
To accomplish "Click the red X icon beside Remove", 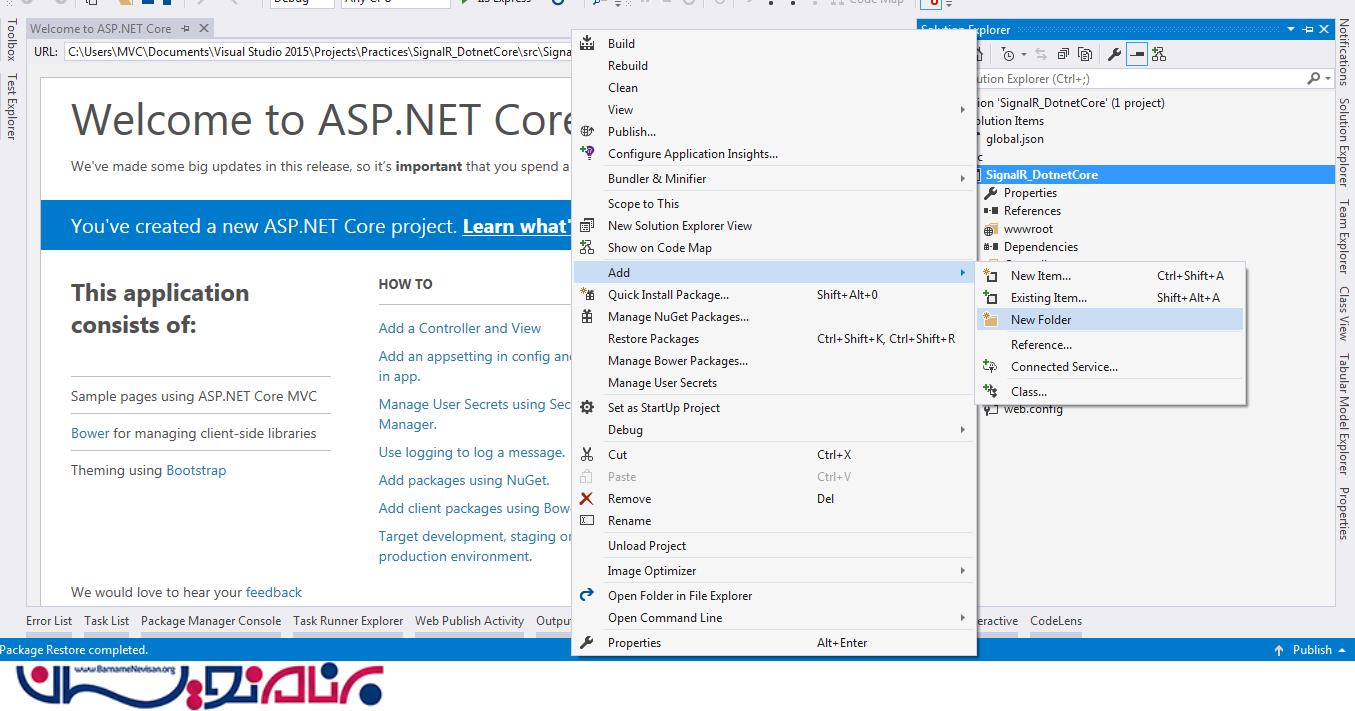I will pos(587,499).
